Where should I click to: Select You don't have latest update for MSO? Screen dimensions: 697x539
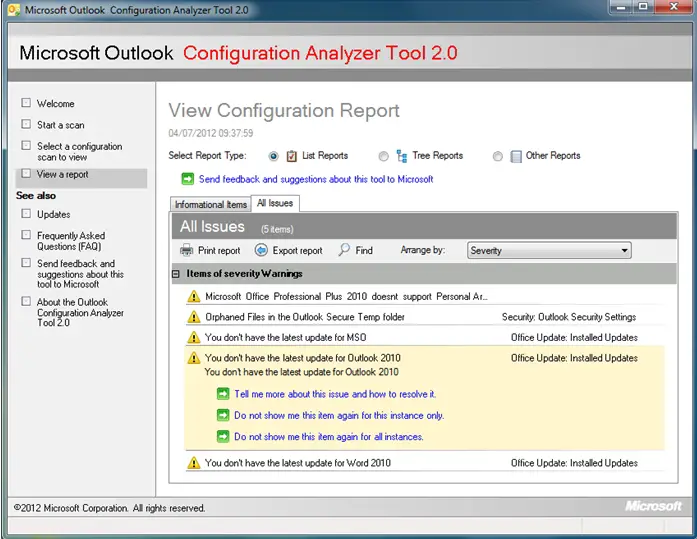(x=425, y=337)
